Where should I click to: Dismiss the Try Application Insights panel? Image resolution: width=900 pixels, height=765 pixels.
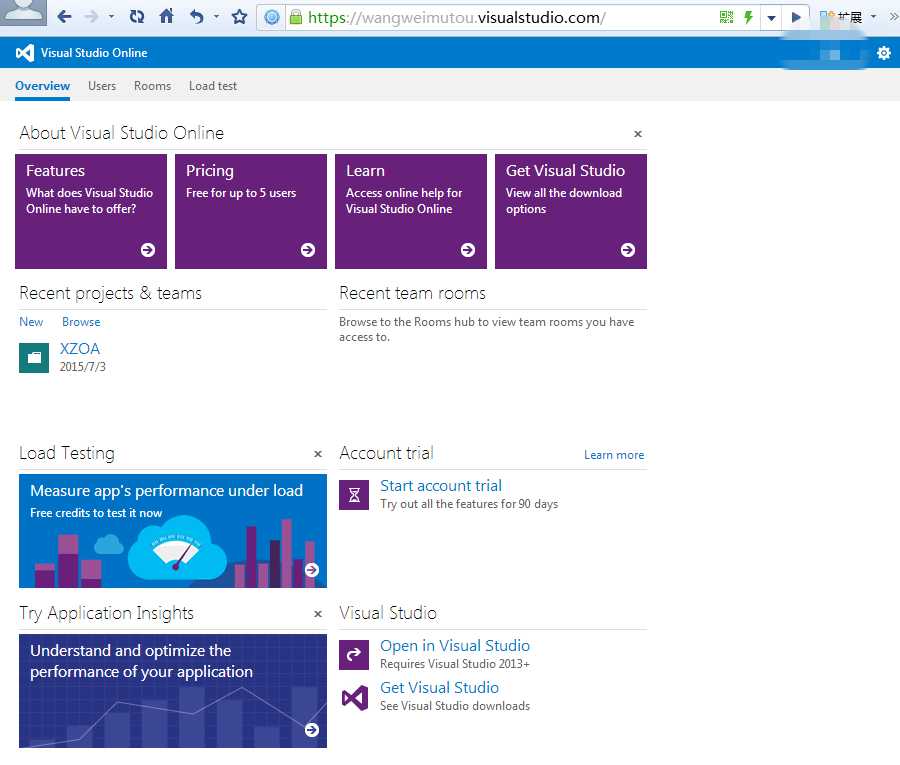tap(317, 614)
